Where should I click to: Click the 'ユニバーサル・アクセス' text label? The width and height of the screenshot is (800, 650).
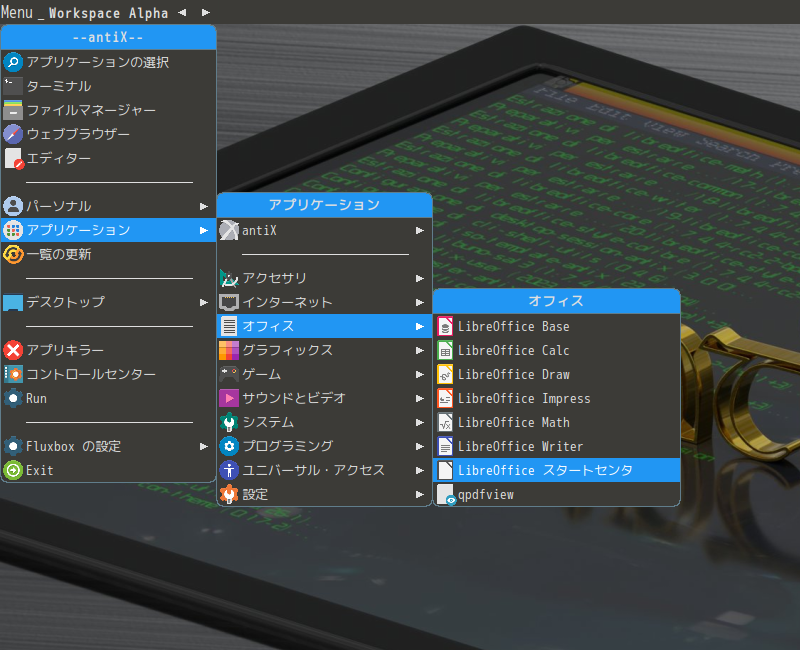click(313, 470)
